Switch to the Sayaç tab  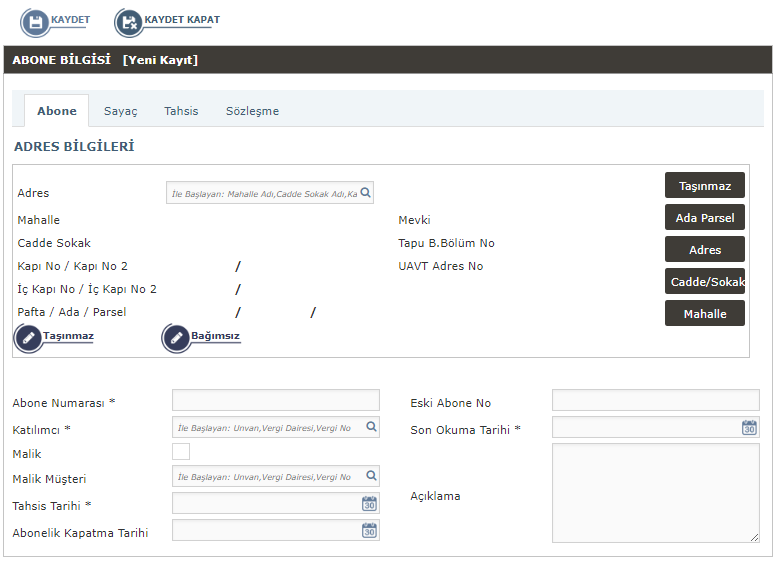121,111
